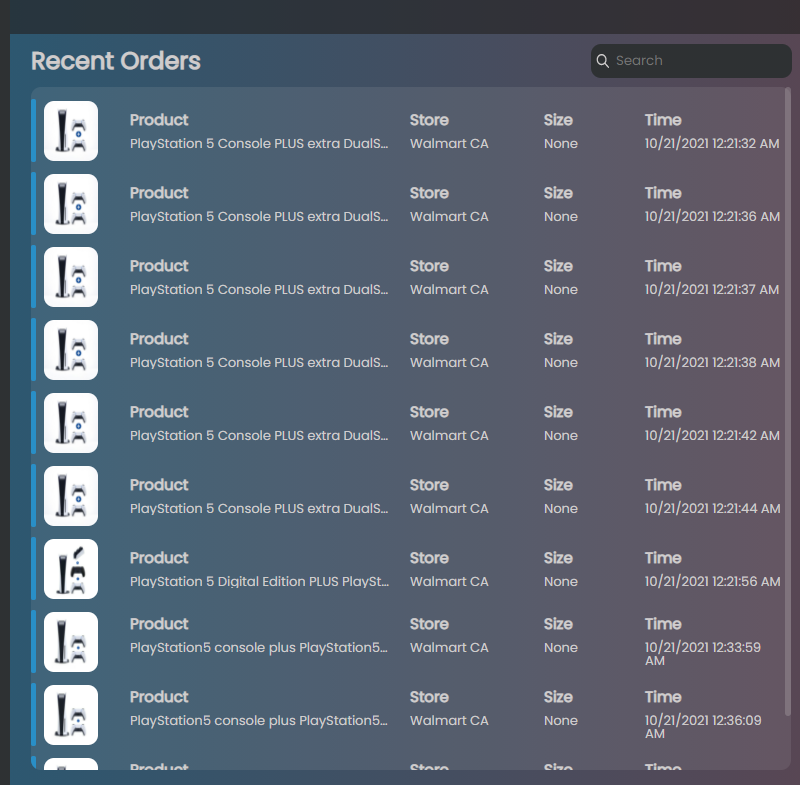Open Digital Edition thumbnail at 12:21:56 AM

(x=71, y=569)
